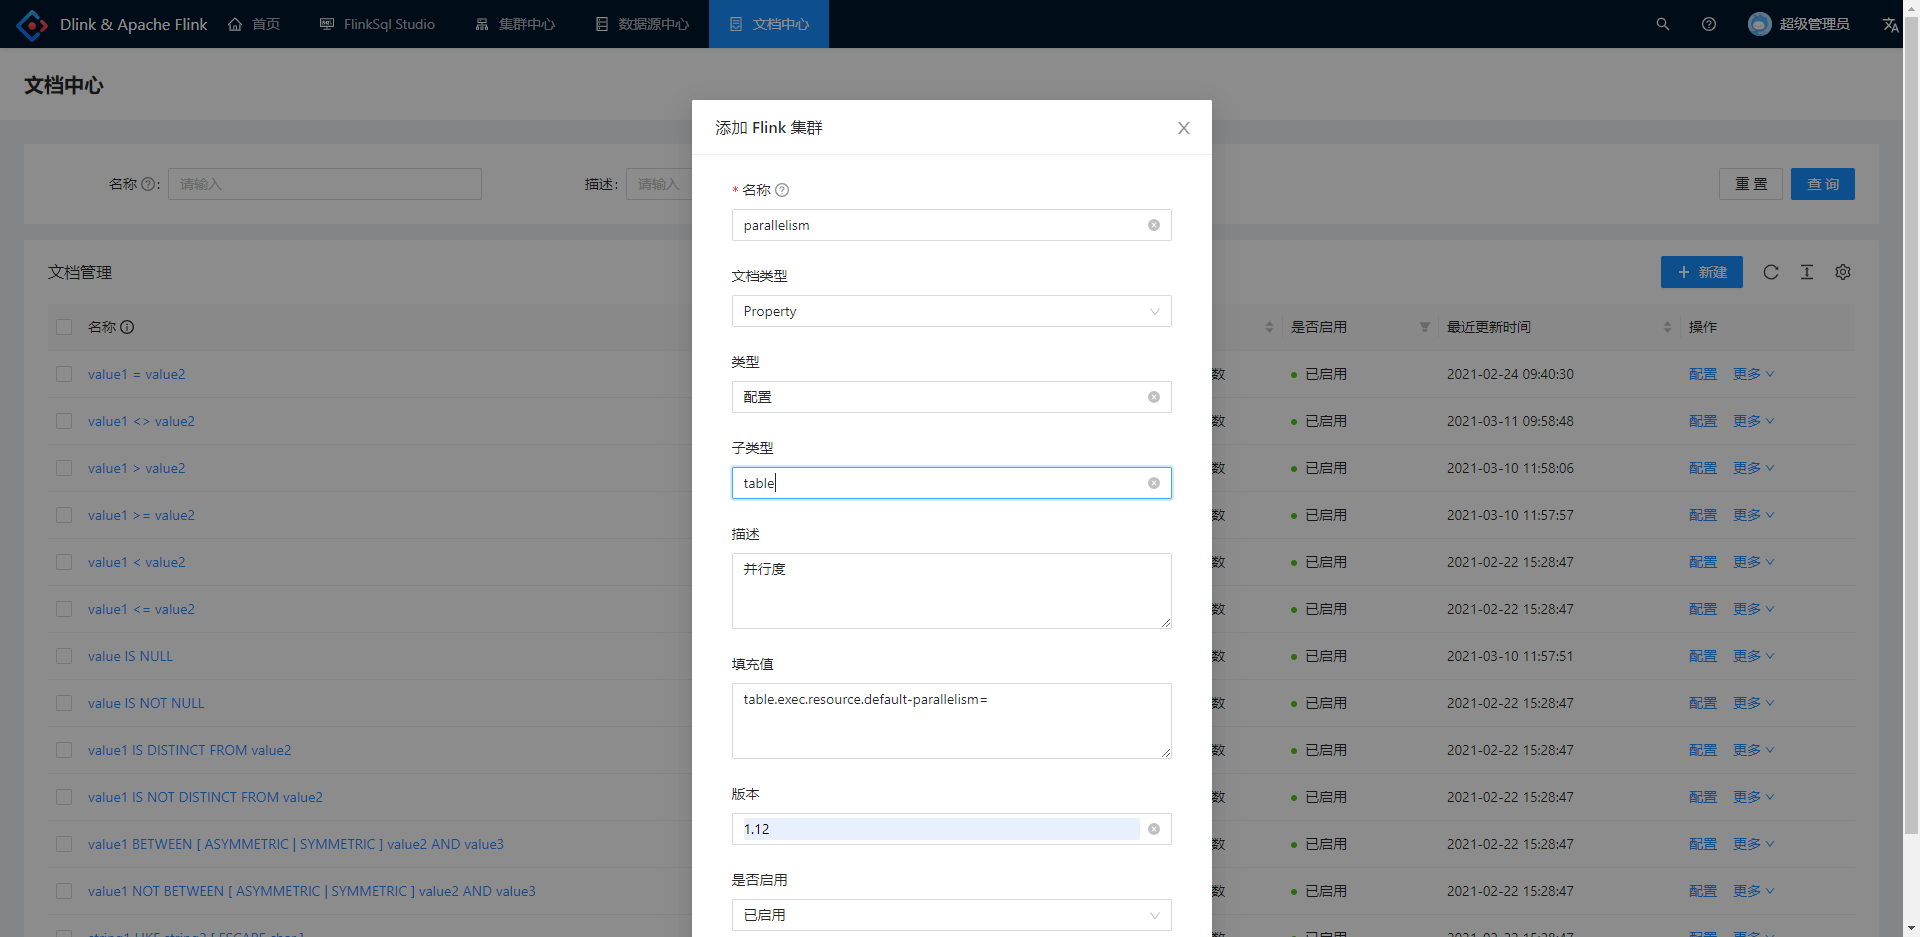Click the 名称 search input on page
The image size is (1920, 937).
[325, 184]
